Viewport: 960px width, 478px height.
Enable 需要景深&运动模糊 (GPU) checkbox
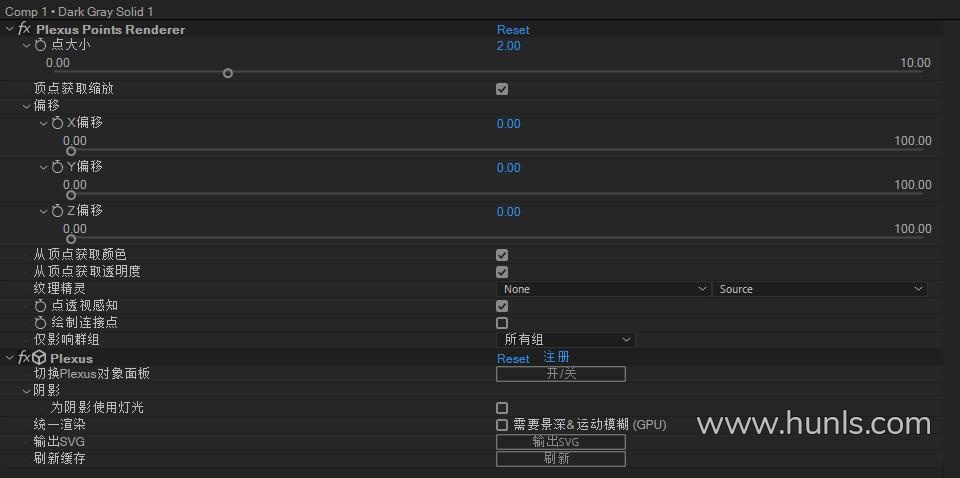coord(502,425)
